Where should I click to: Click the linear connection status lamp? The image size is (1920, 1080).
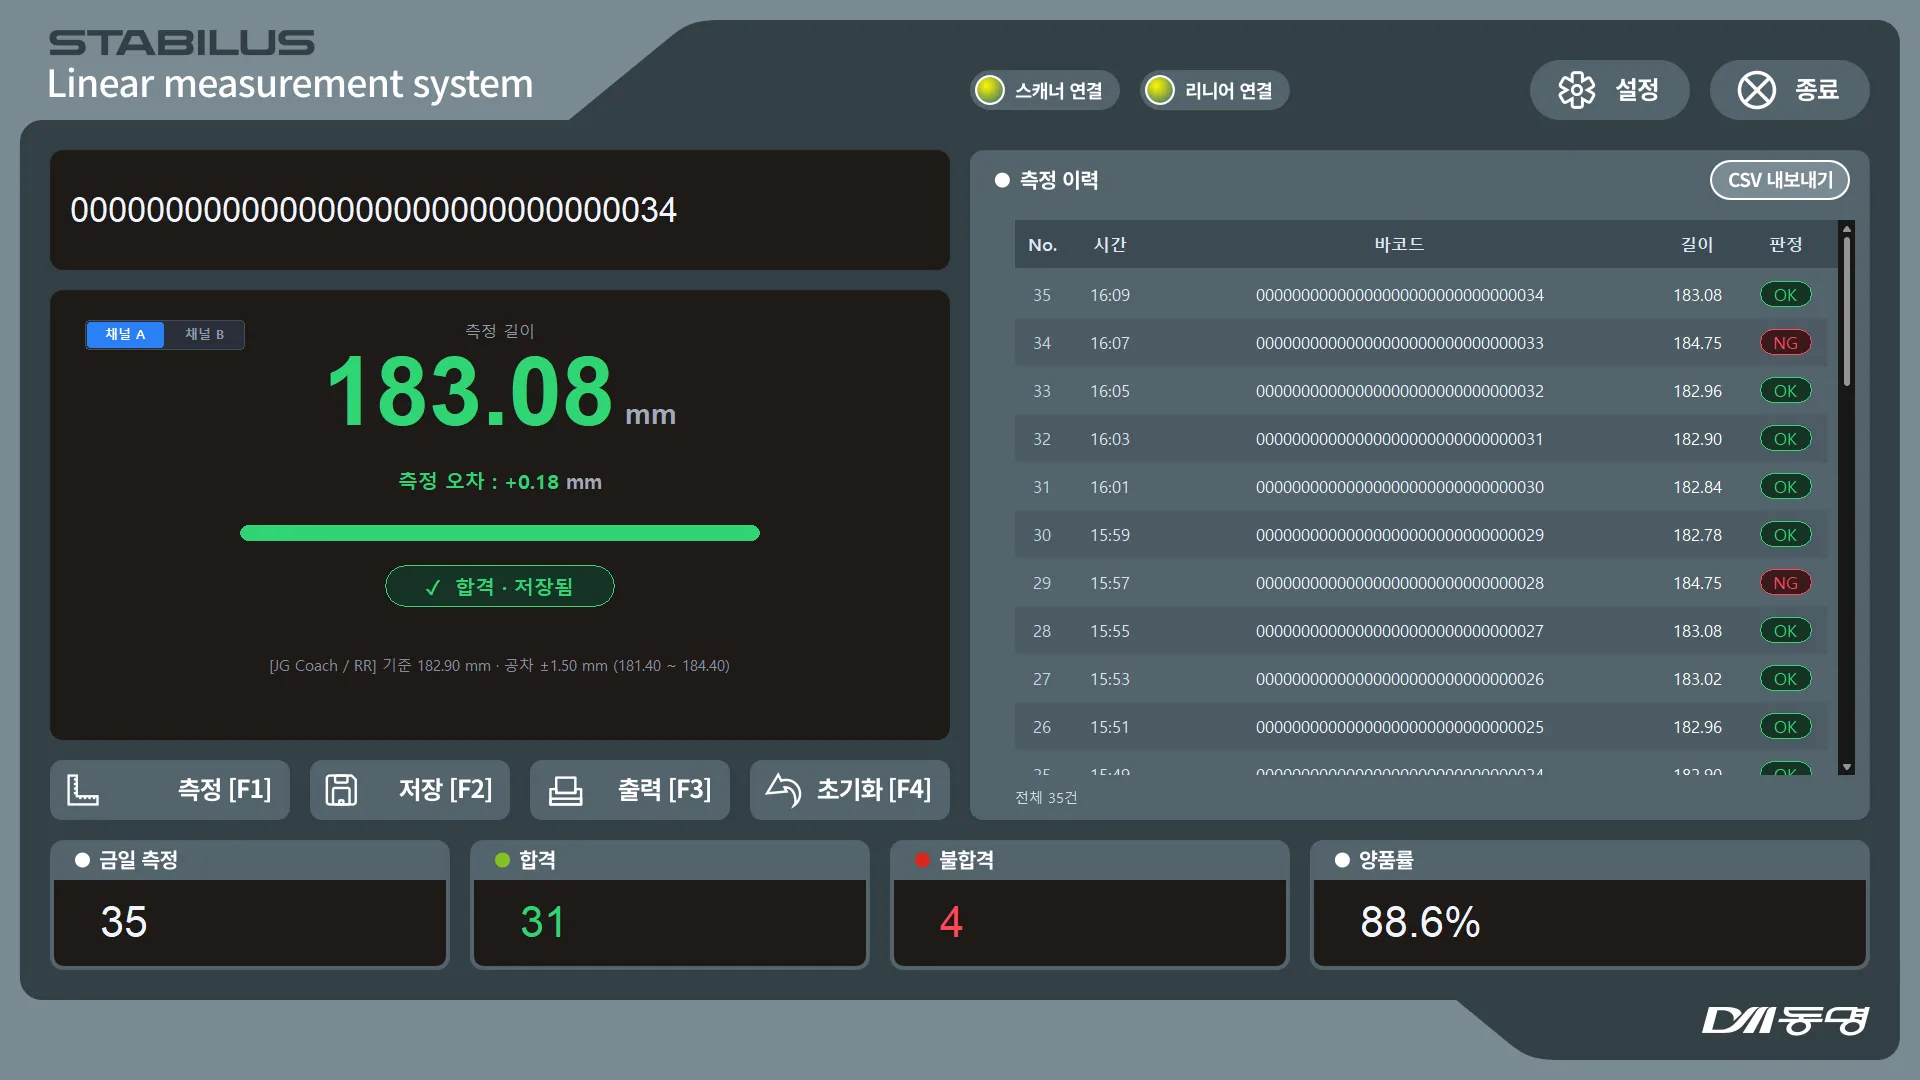point(1160,90)
